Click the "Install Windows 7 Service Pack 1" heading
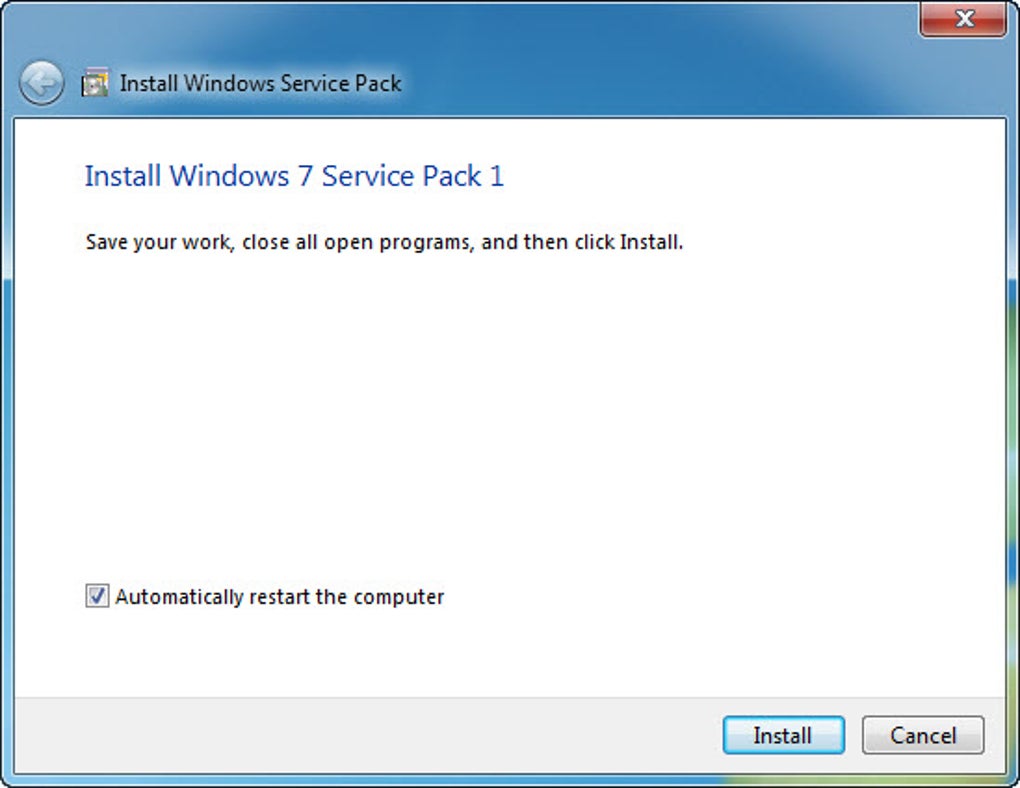The height and width of the screenshot is (788, 1020). 294,176
